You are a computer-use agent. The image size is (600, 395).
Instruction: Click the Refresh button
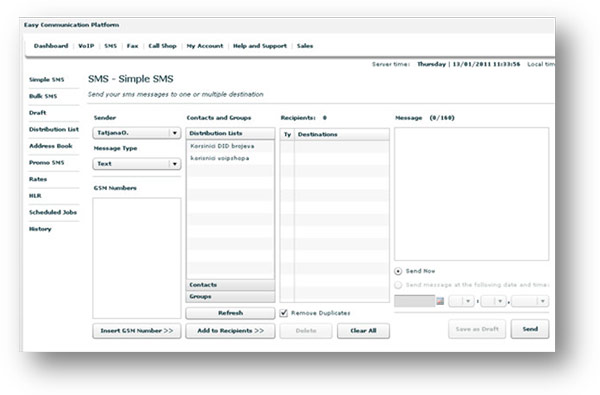point(230,313)
